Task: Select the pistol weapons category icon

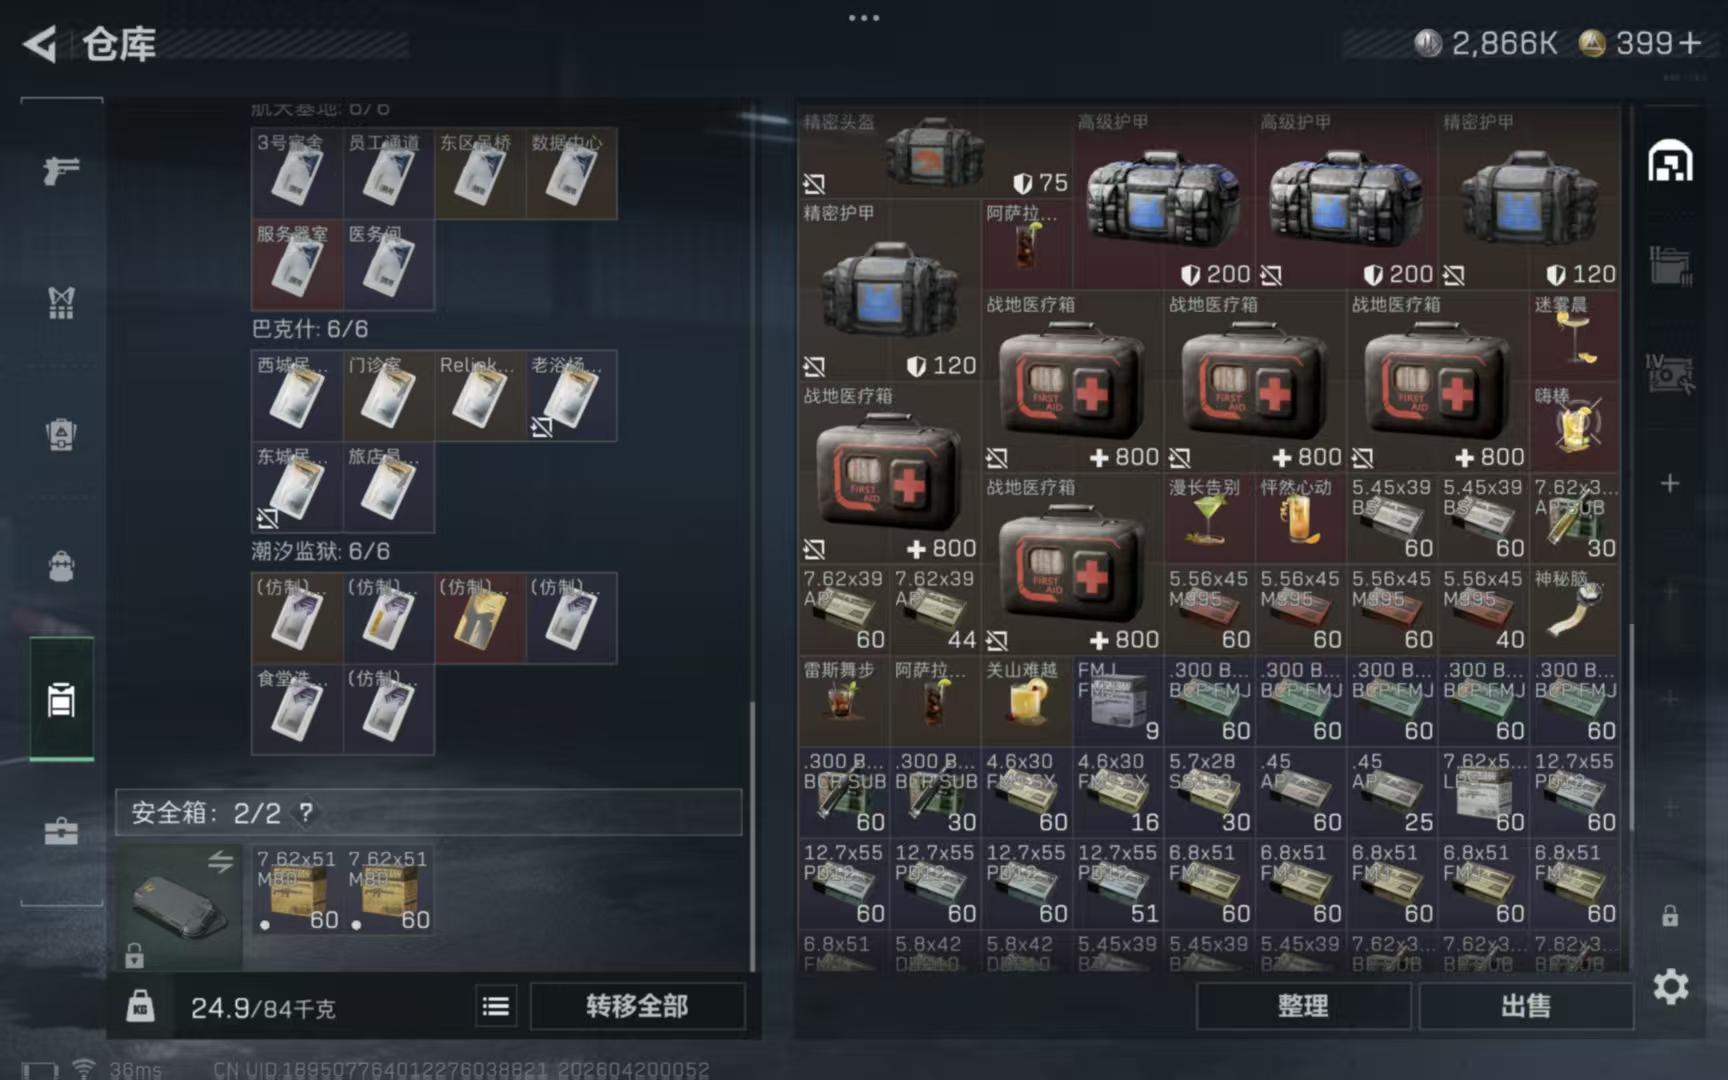Action: (x=61, y=170)
